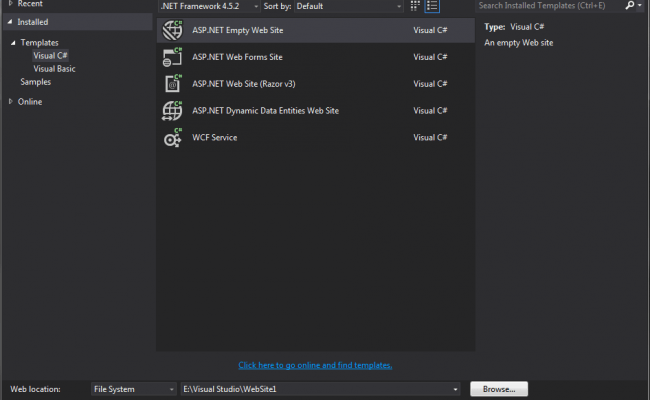The height and width of the screenshot is (400, 650).
Task: Expand the Recent section
Action: point(11,4)
